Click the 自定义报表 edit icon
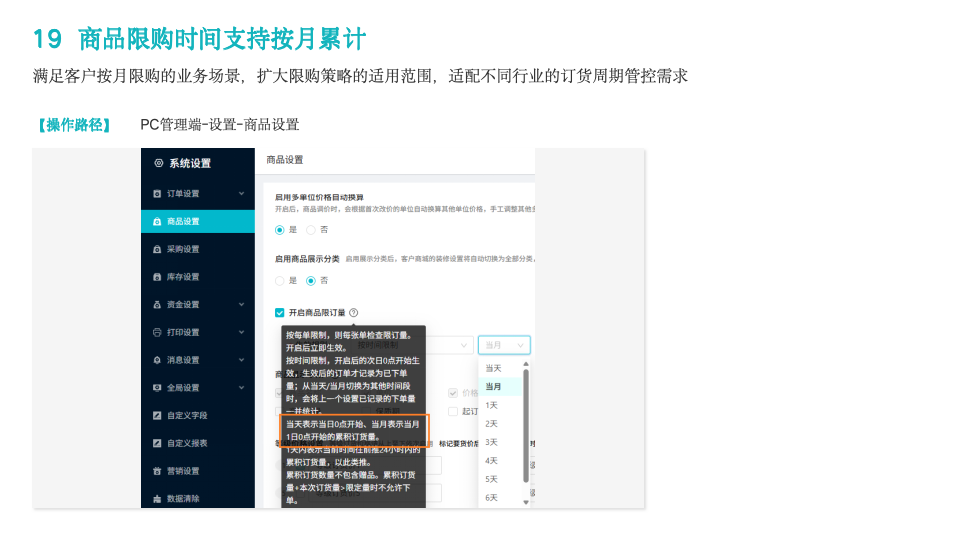Screen dimensions: 959x540 [157, 443]
